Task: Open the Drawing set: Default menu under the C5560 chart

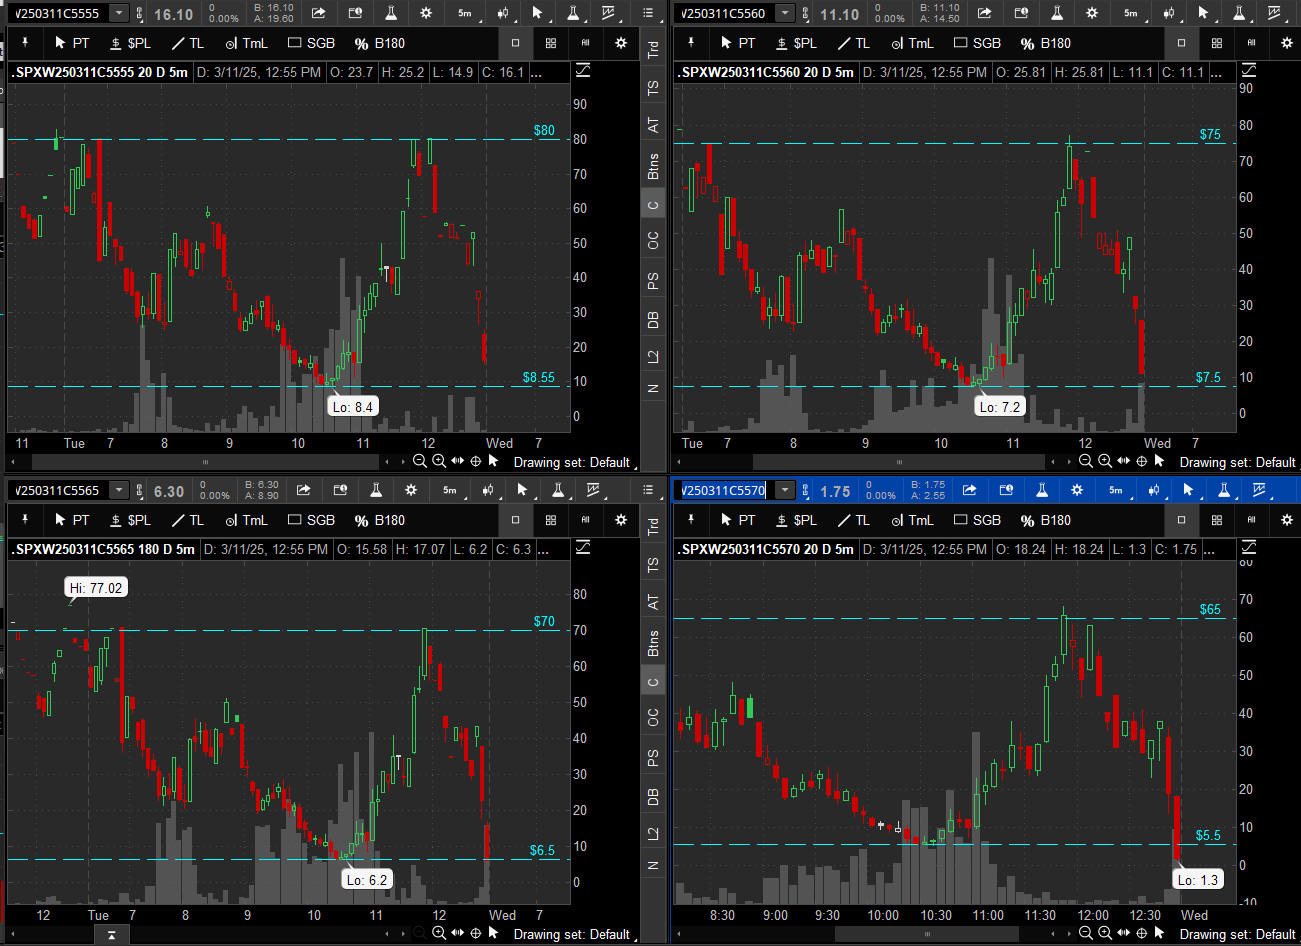Action: point(1237,462)
